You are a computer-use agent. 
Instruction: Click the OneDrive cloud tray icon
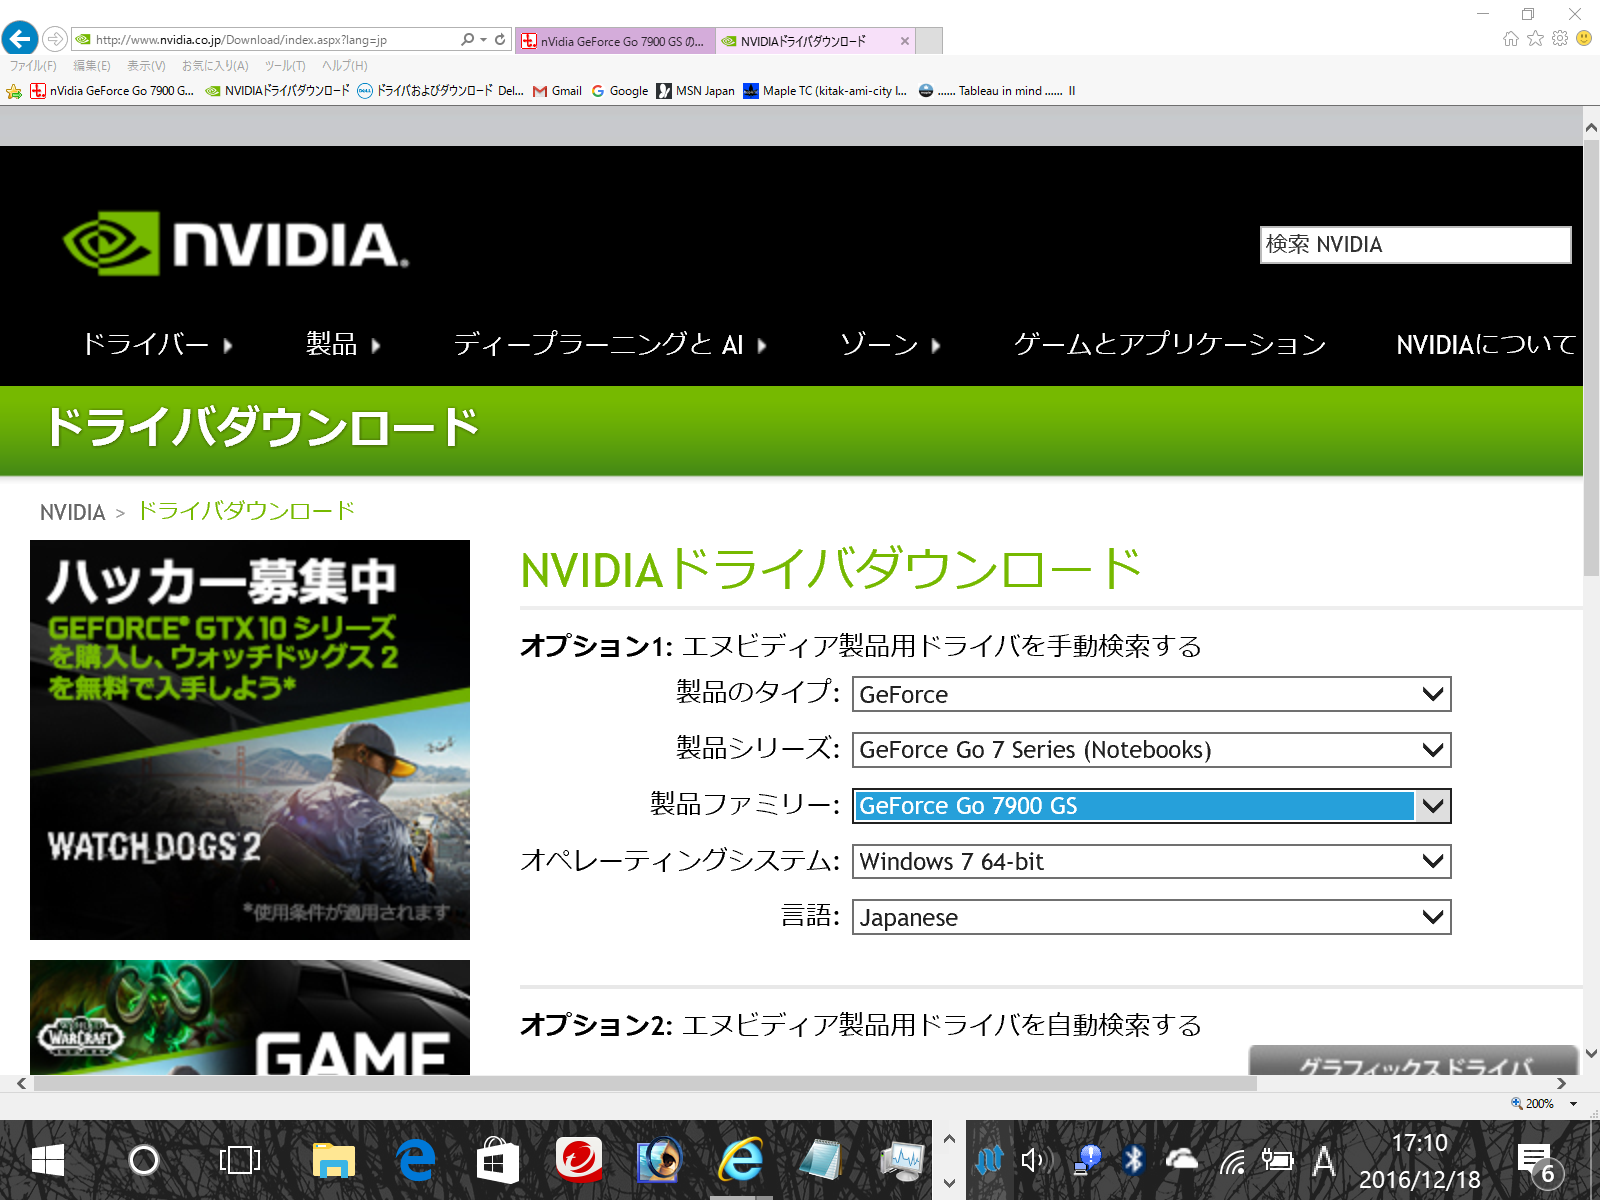pyautogui.click(x=1182, y=1160)
